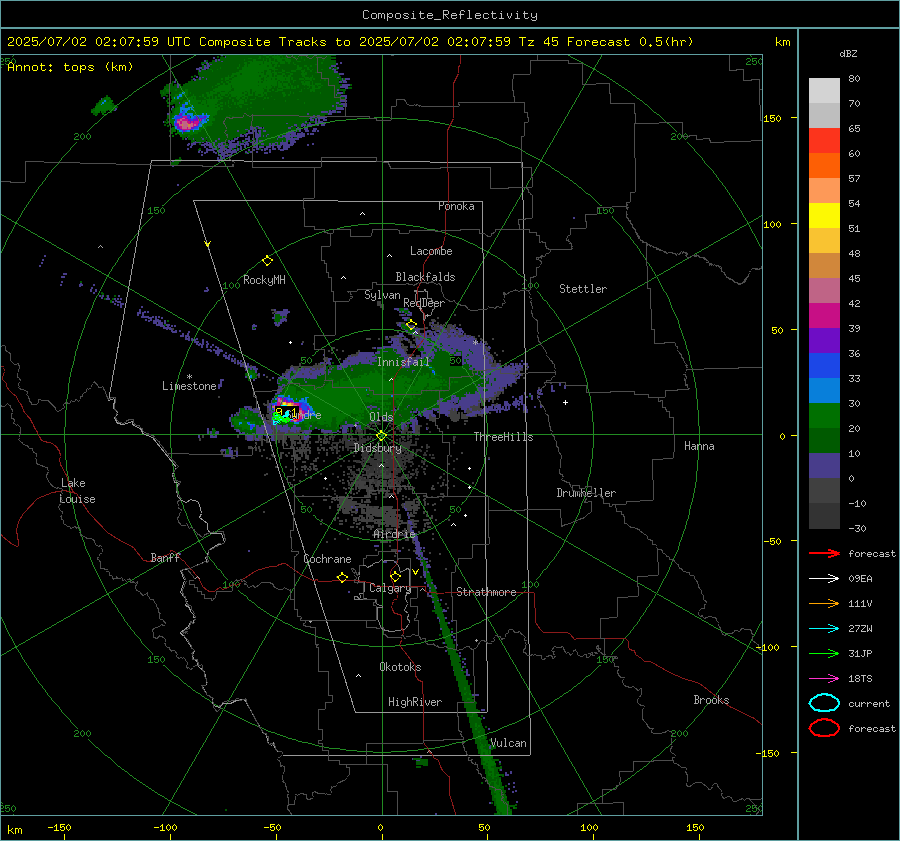Click the UTC timestamp header line
This screenshot has width=900, height=841.
click(350, 42)
